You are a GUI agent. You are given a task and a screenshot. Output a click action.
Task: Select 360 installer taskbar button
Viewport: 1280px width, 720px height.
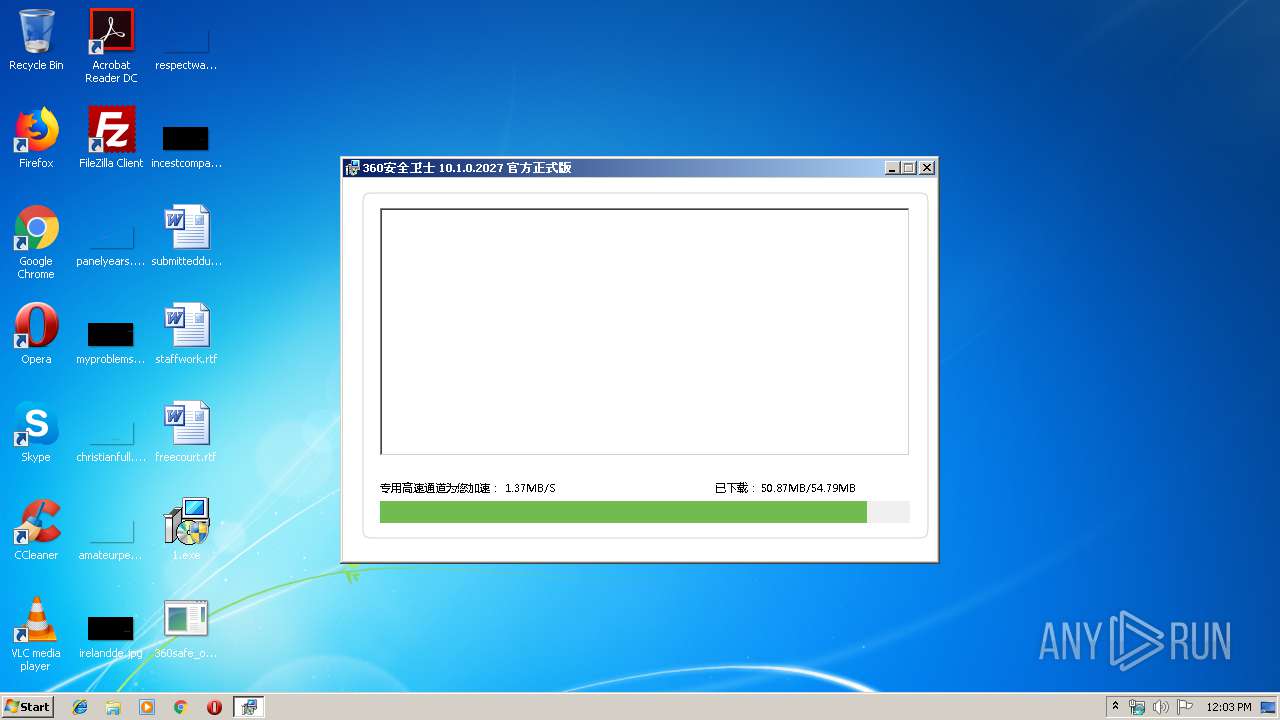click(249, 707)
